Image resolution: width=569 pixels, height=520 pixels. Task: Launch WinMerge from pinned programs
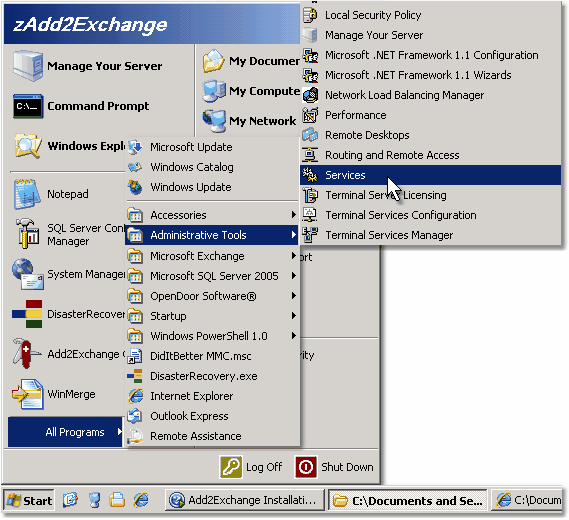(27, 394)
